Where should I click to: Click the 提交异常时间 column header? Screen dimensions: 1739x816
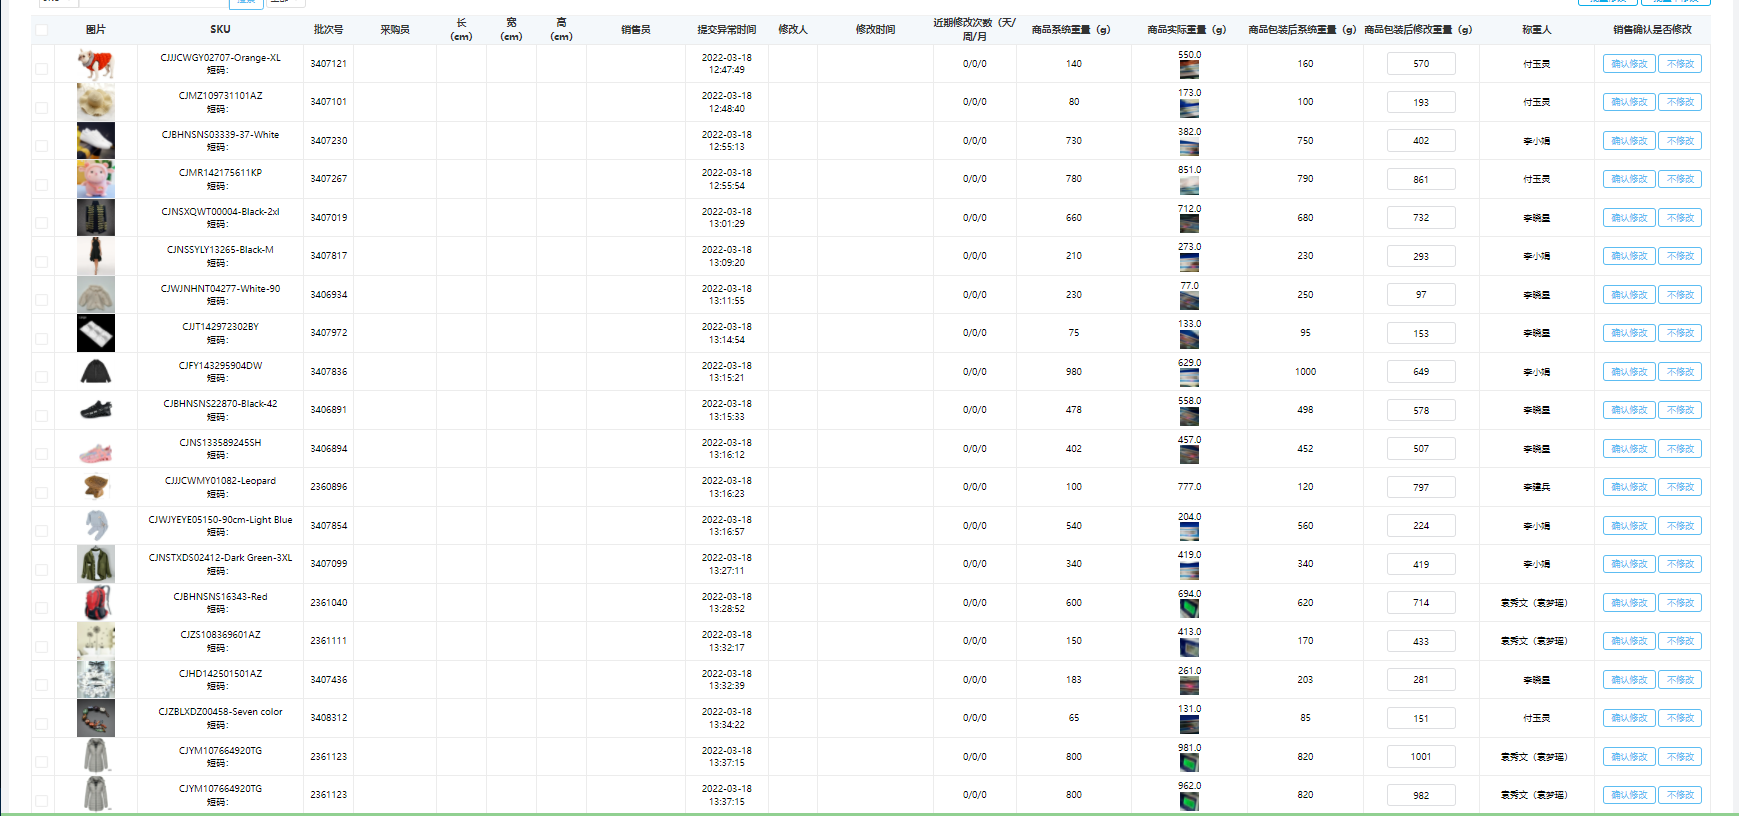click(727, 30)
